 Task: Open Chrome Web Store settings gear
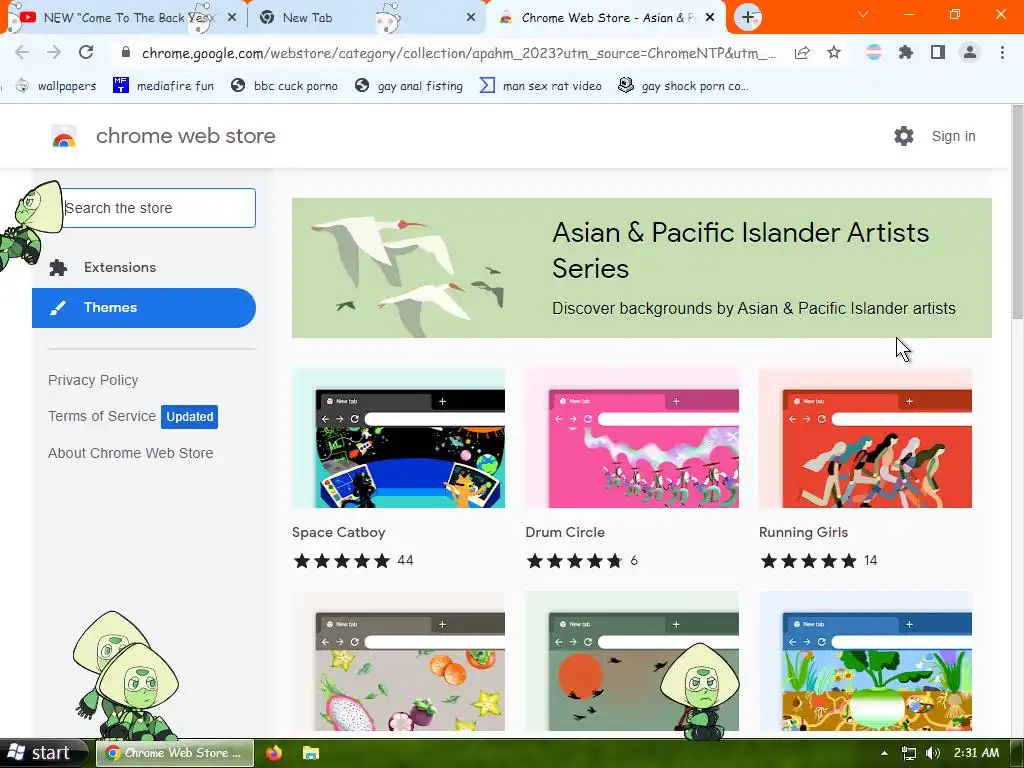[x=904, y=136]
